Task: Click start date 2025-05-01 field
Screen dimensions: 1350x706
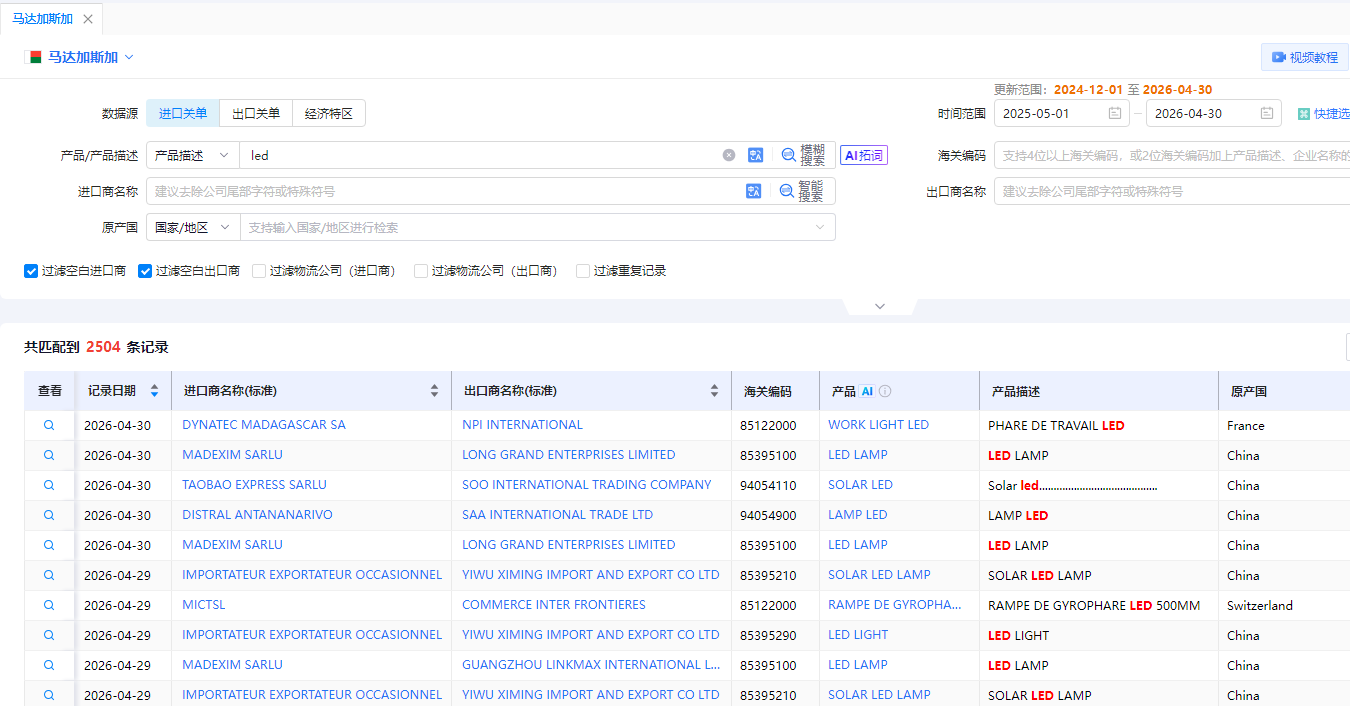Action: [1062, 113]
